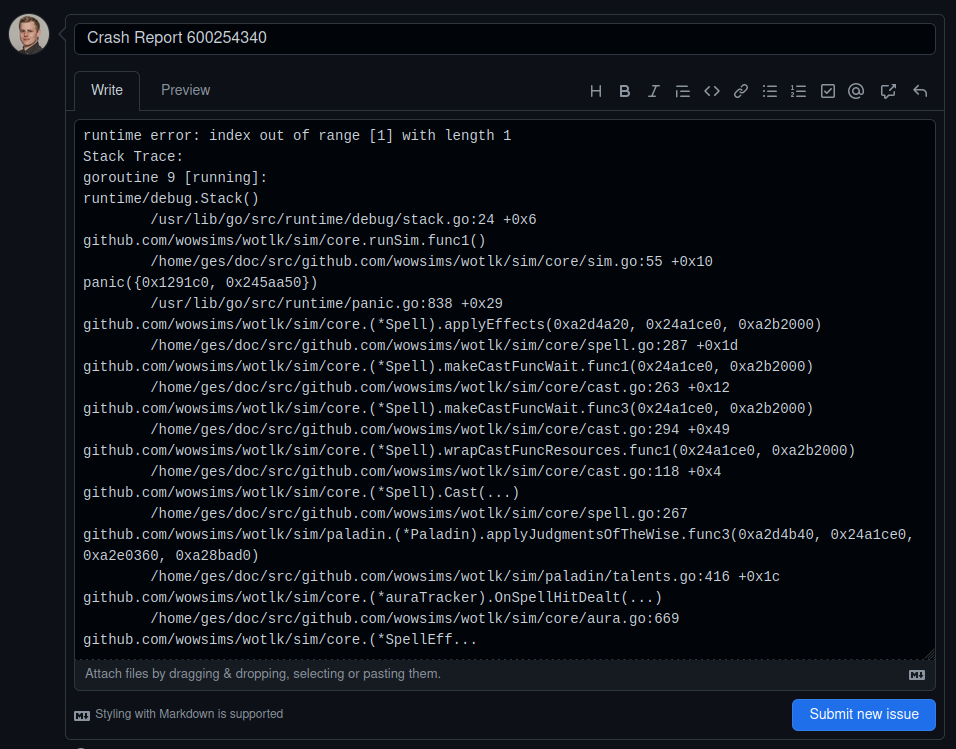The height and width of the screenshot is (749, 956).
Task: Insert a quote block
Action: [682, 90]
